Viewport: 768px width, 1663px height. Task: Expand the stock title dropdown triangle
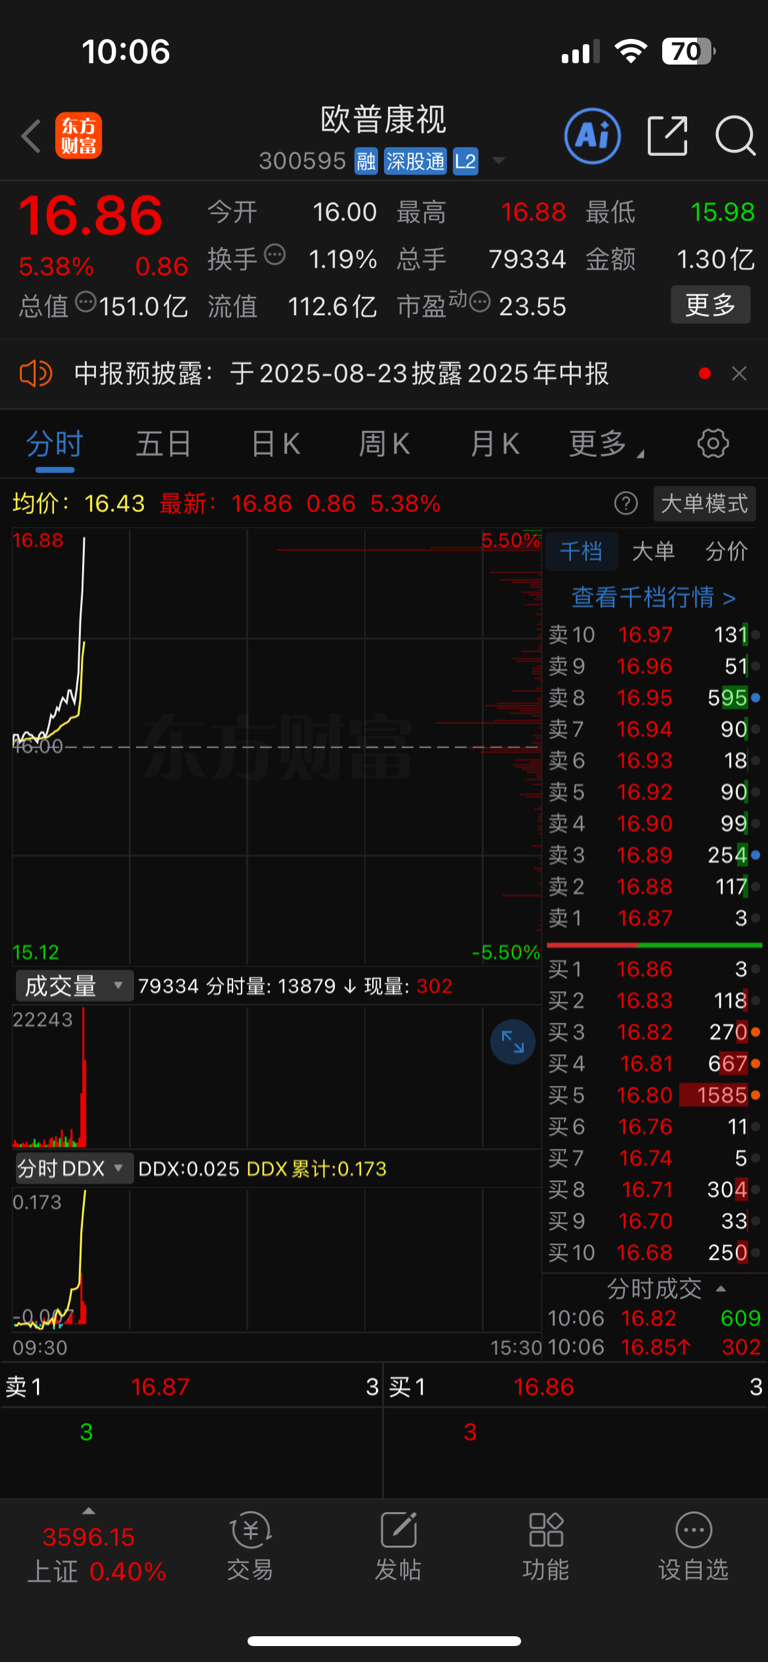[x=498, y=161]
